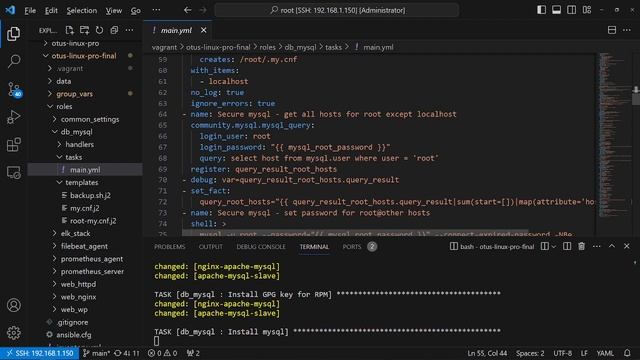The image size is (640, 360).
Task: Toggle the secondary sidebar visibility
Action: click(x=571, y=10)
